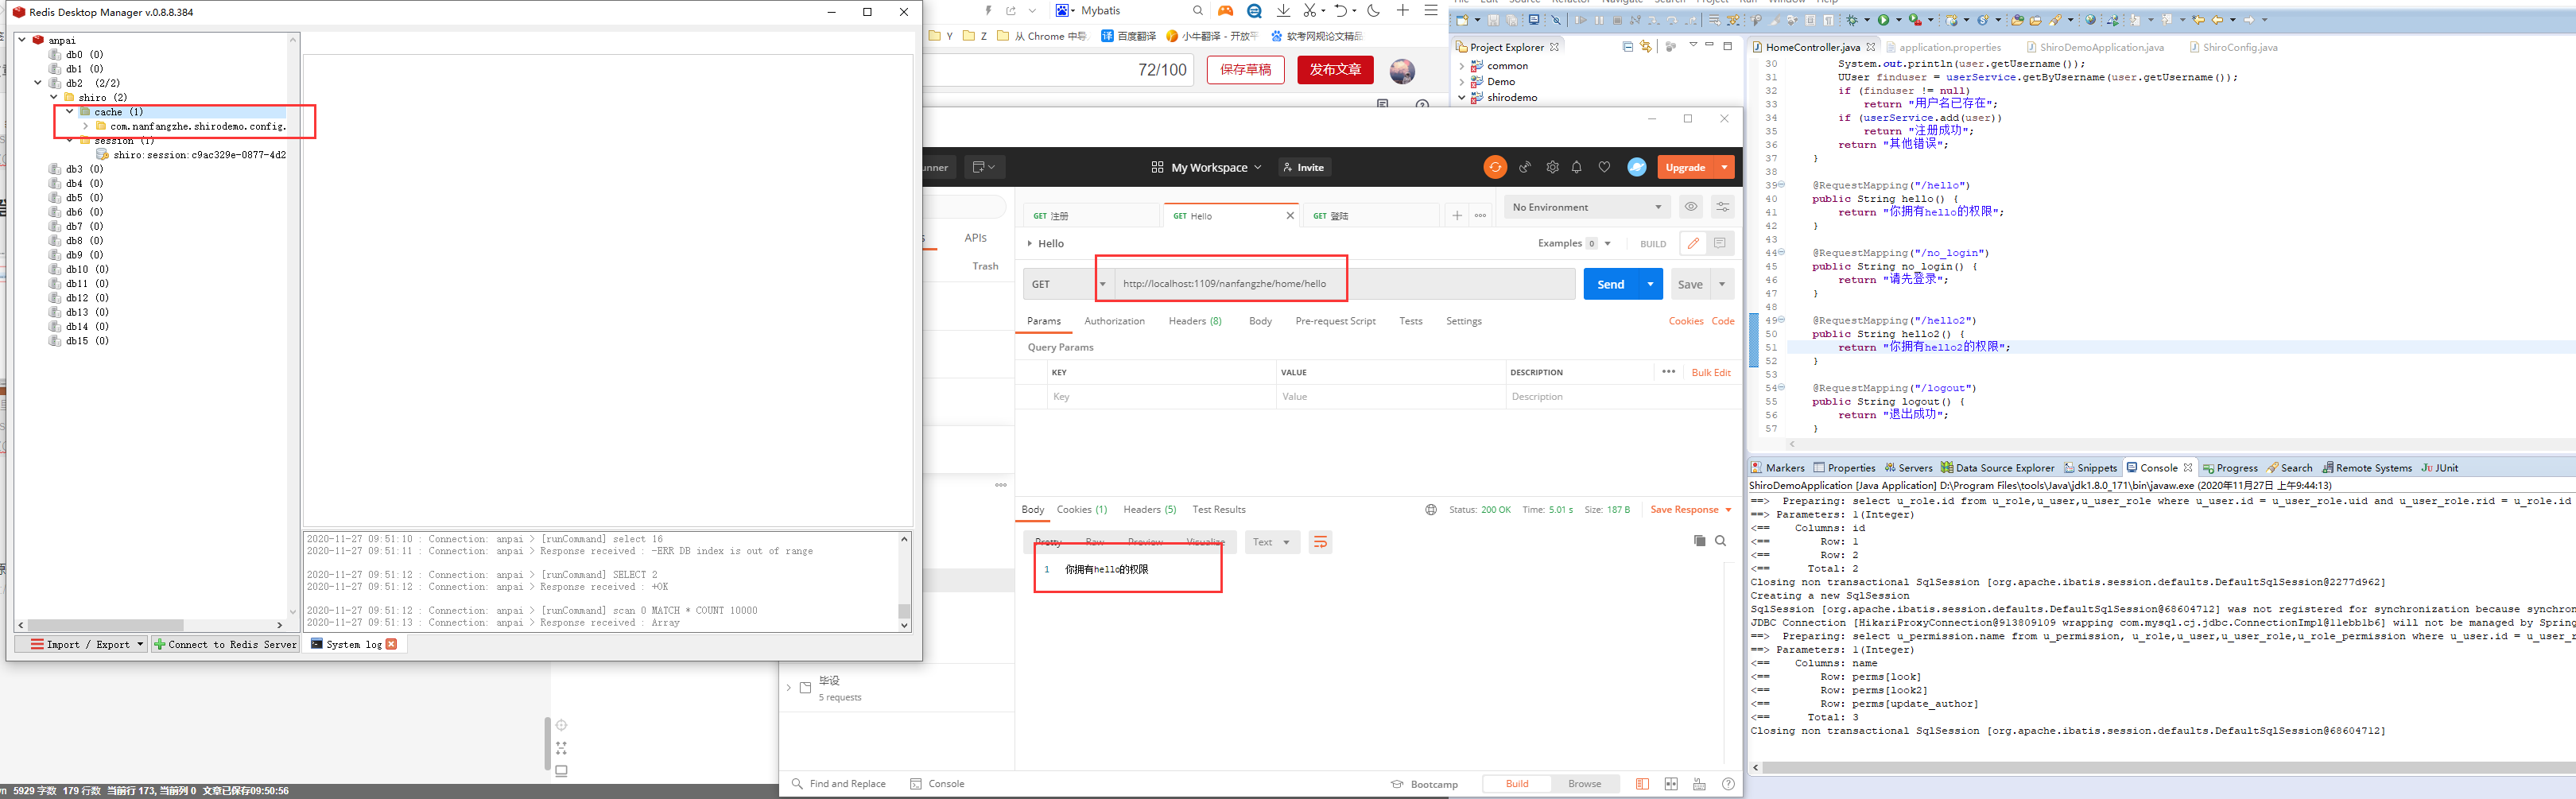The width and height of the screenshot is (2576, 799).
Task: Open manage environments settings icon in Postman
Action: pos(1722,207)
